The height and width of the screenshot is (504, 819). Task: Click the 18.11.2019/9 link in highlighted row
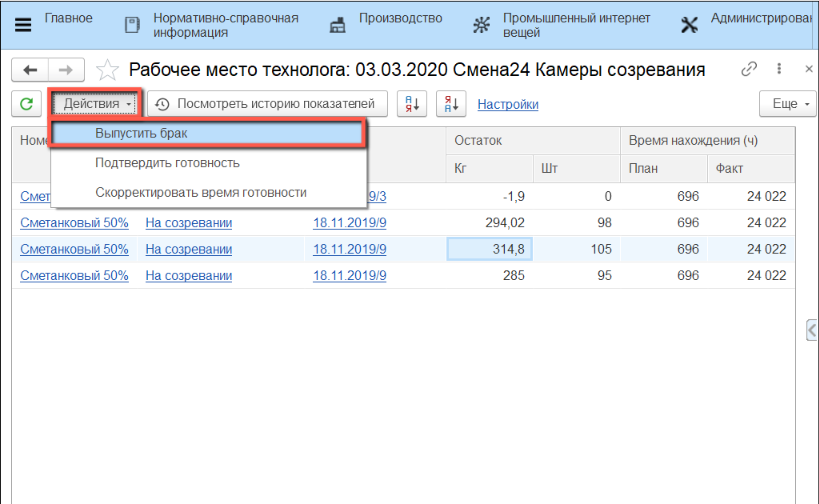[349, 249]
